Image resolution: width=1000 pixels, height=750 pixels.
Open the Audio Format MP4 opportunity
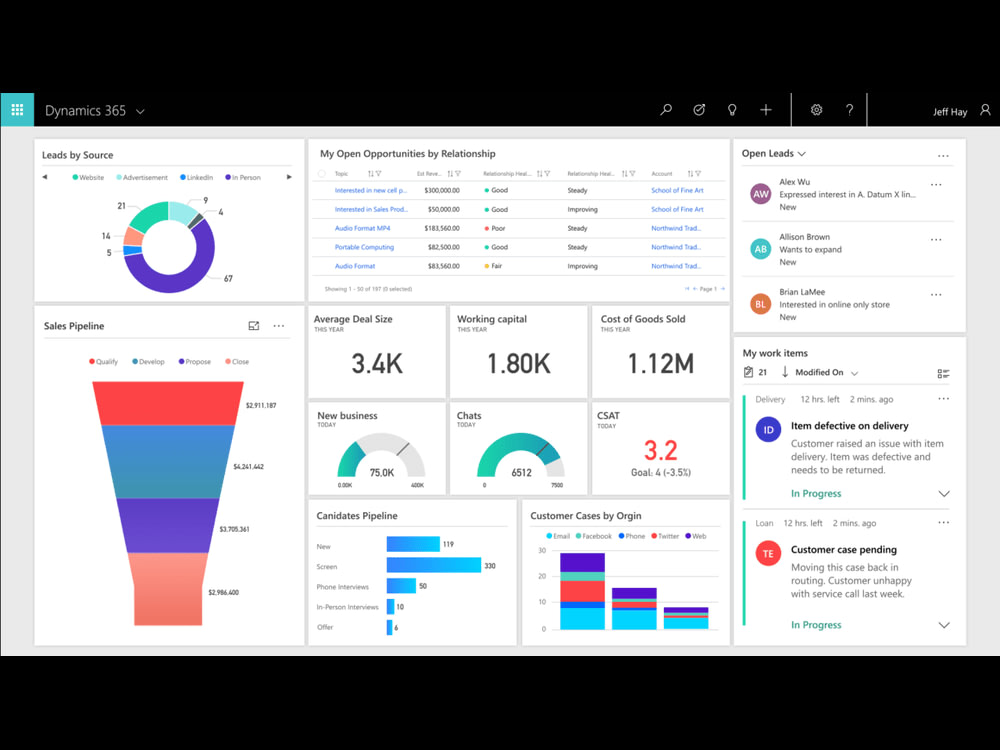pyautogui.click(x=362, y=228)
